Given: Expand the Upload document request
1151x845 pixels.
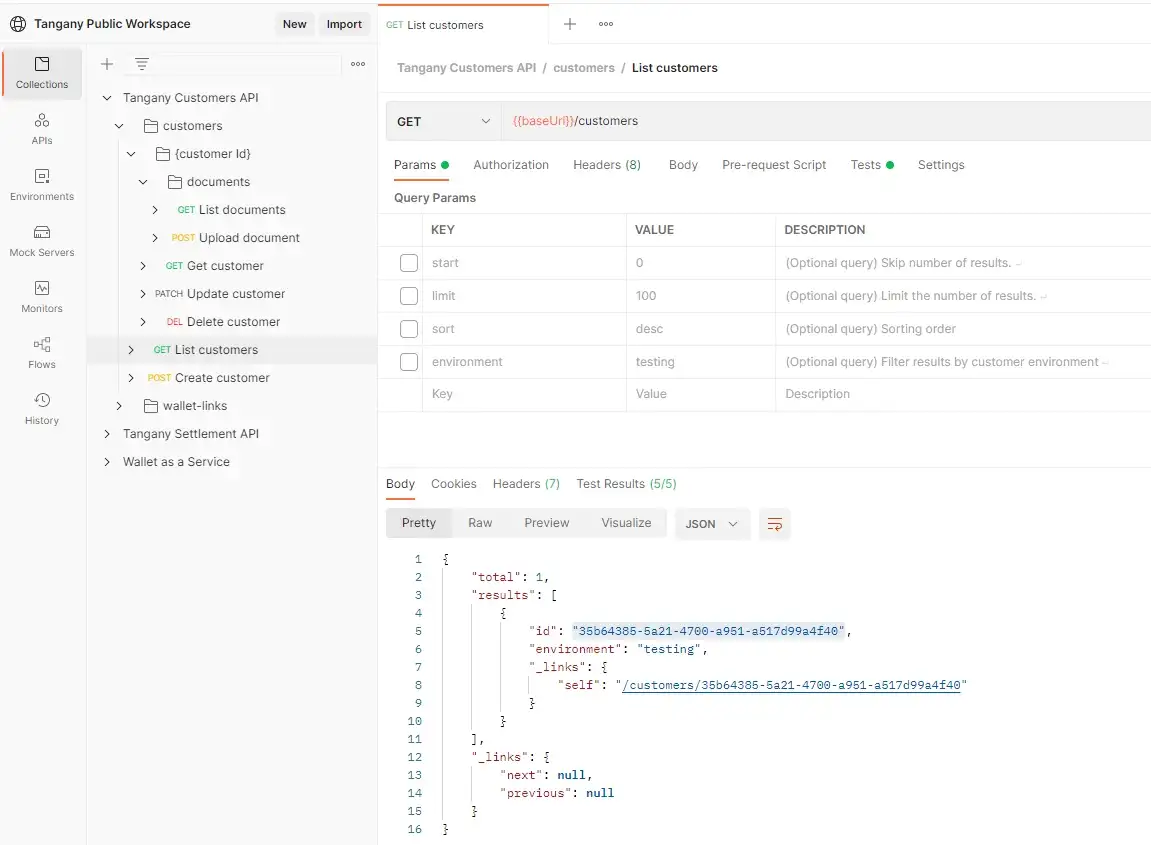Looking at the screenshot, I should click(155, 238).
